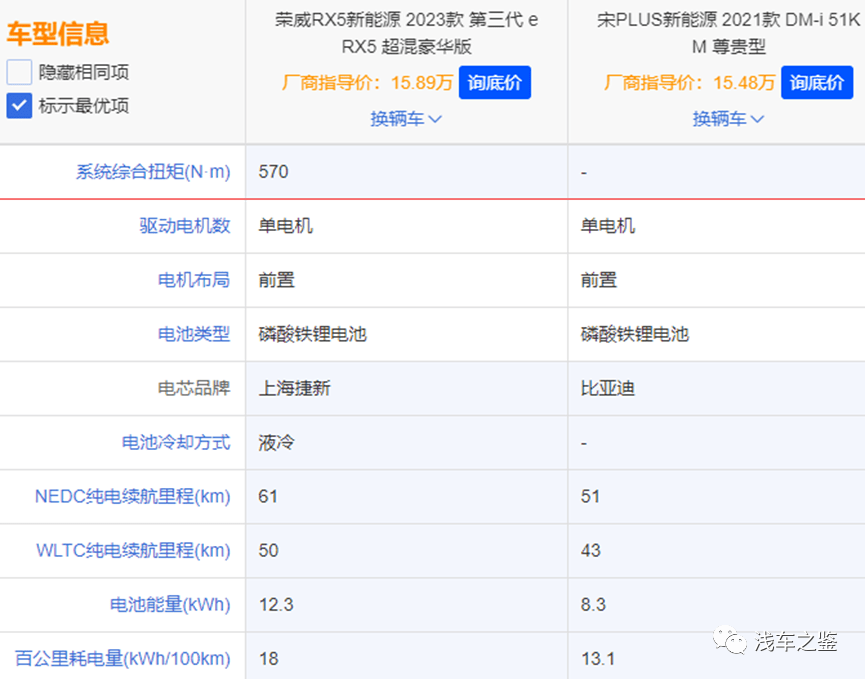Click the WLTC range value 50
Screen dimensions: 865x679
point(268,550)
